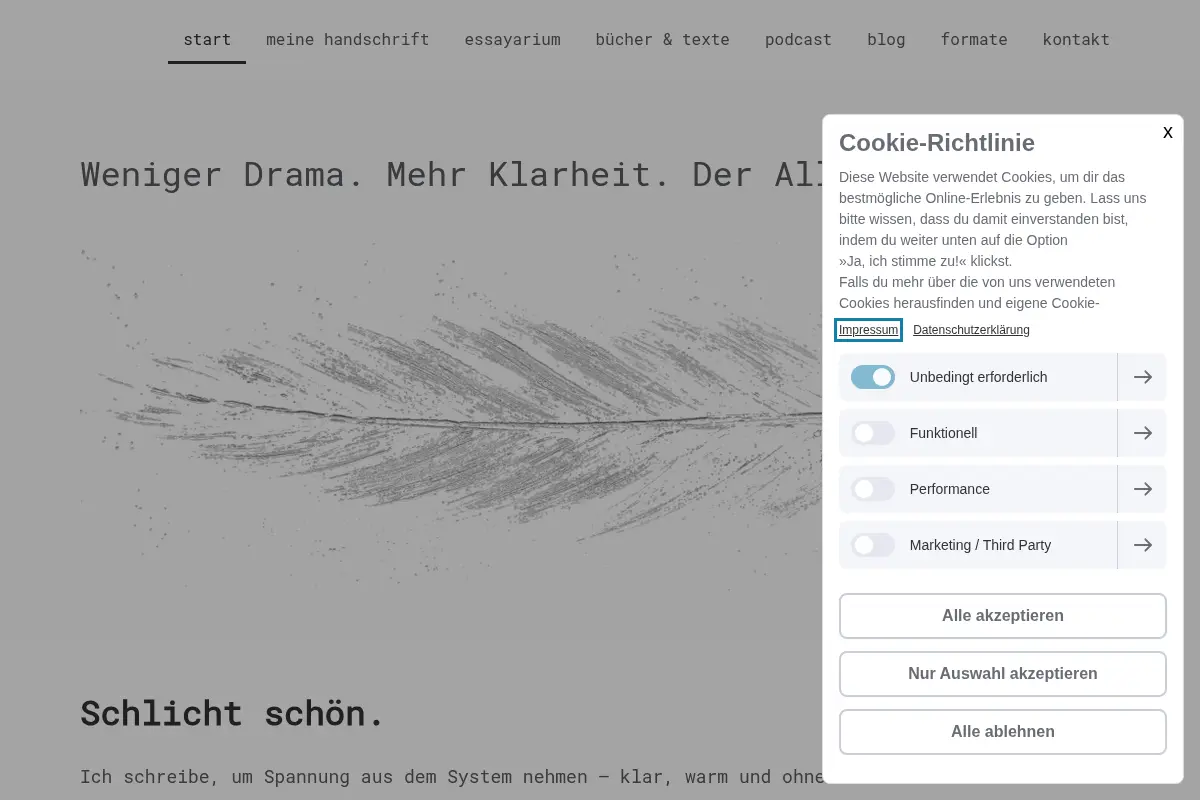Screen dimensions: 1200x800
Task: Click the Funktionell label text
Action: [943, 433]
